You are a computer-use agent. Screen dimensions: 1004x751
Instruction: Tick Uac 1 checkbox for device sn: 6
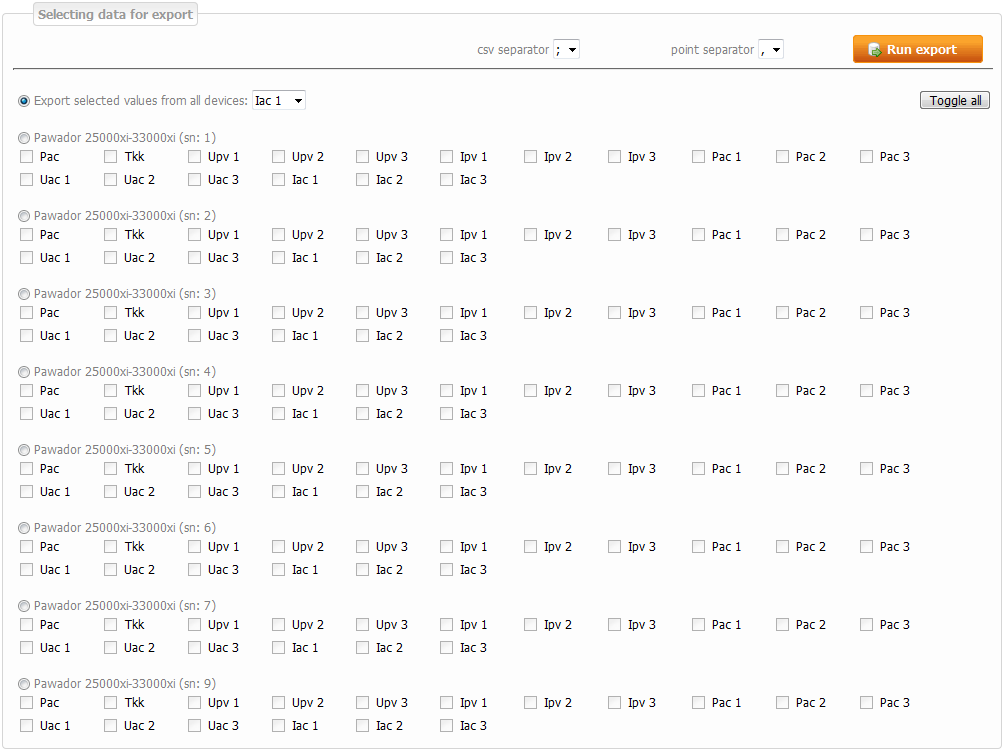click(27, 570)
